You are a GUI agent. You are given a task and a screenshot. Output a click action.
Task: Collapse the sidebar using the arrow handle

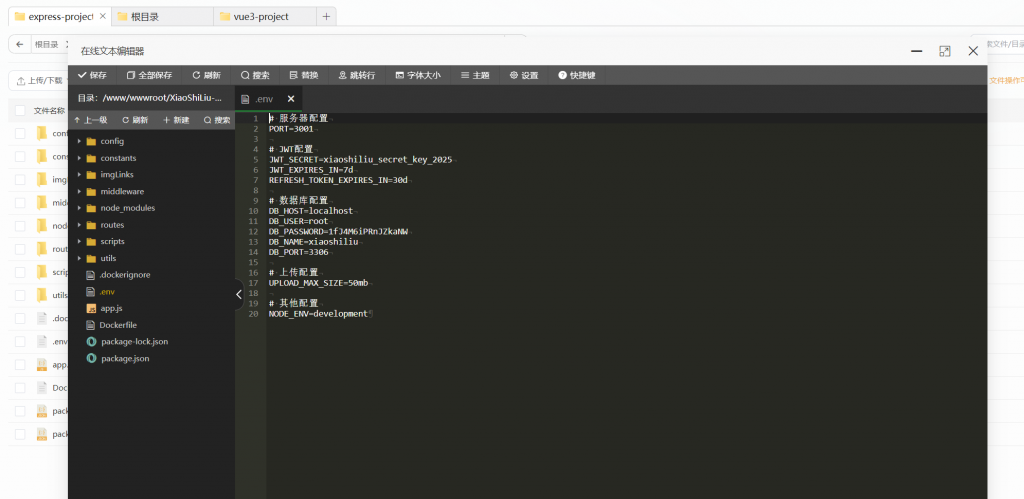239,294
